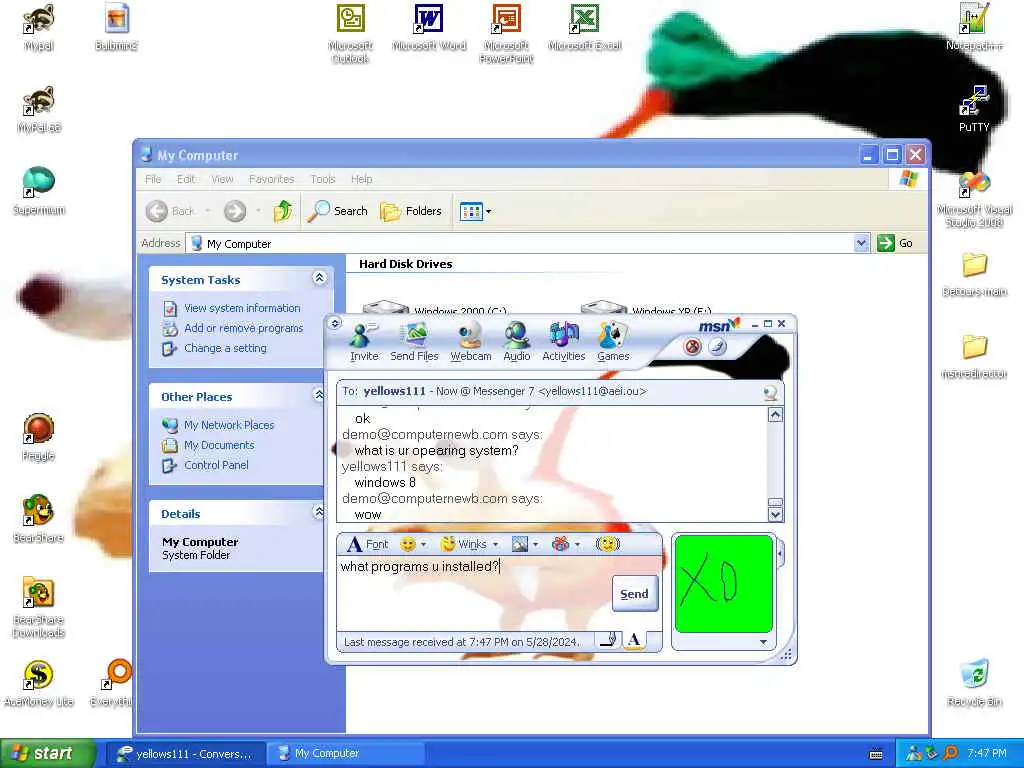The image size is (1024, 768).
Task: Select Peggle desktop icon
Action: click(x=39, y=438)
